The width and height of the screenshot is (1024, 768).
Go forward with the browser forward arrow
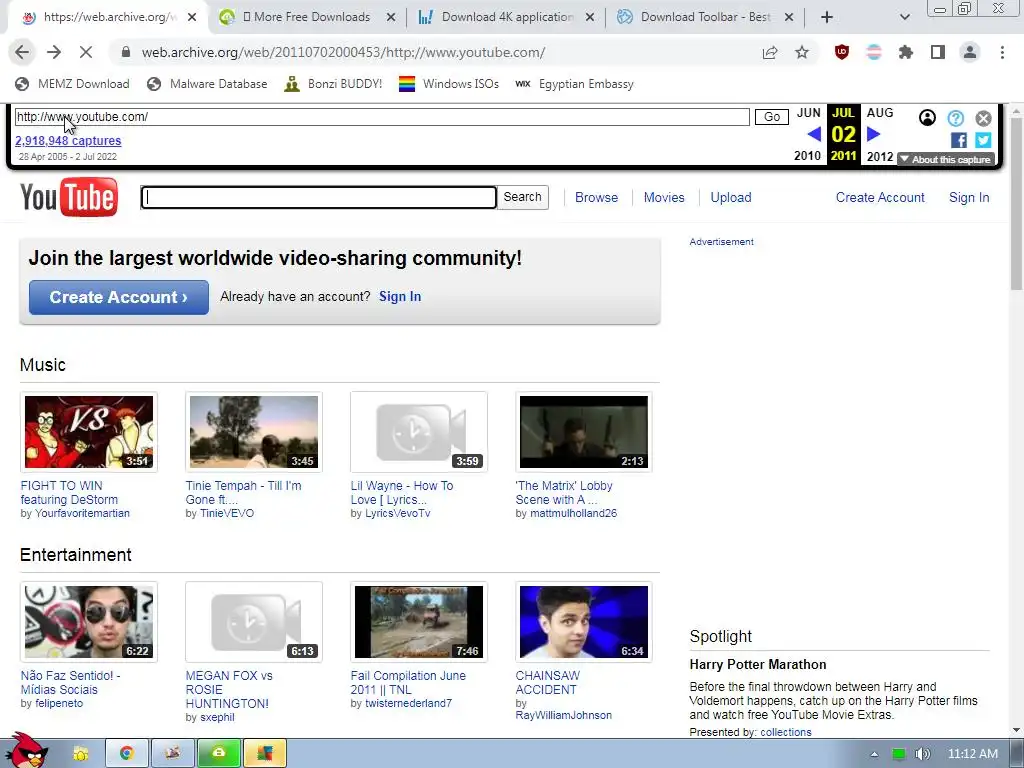[x=54, y=52]
